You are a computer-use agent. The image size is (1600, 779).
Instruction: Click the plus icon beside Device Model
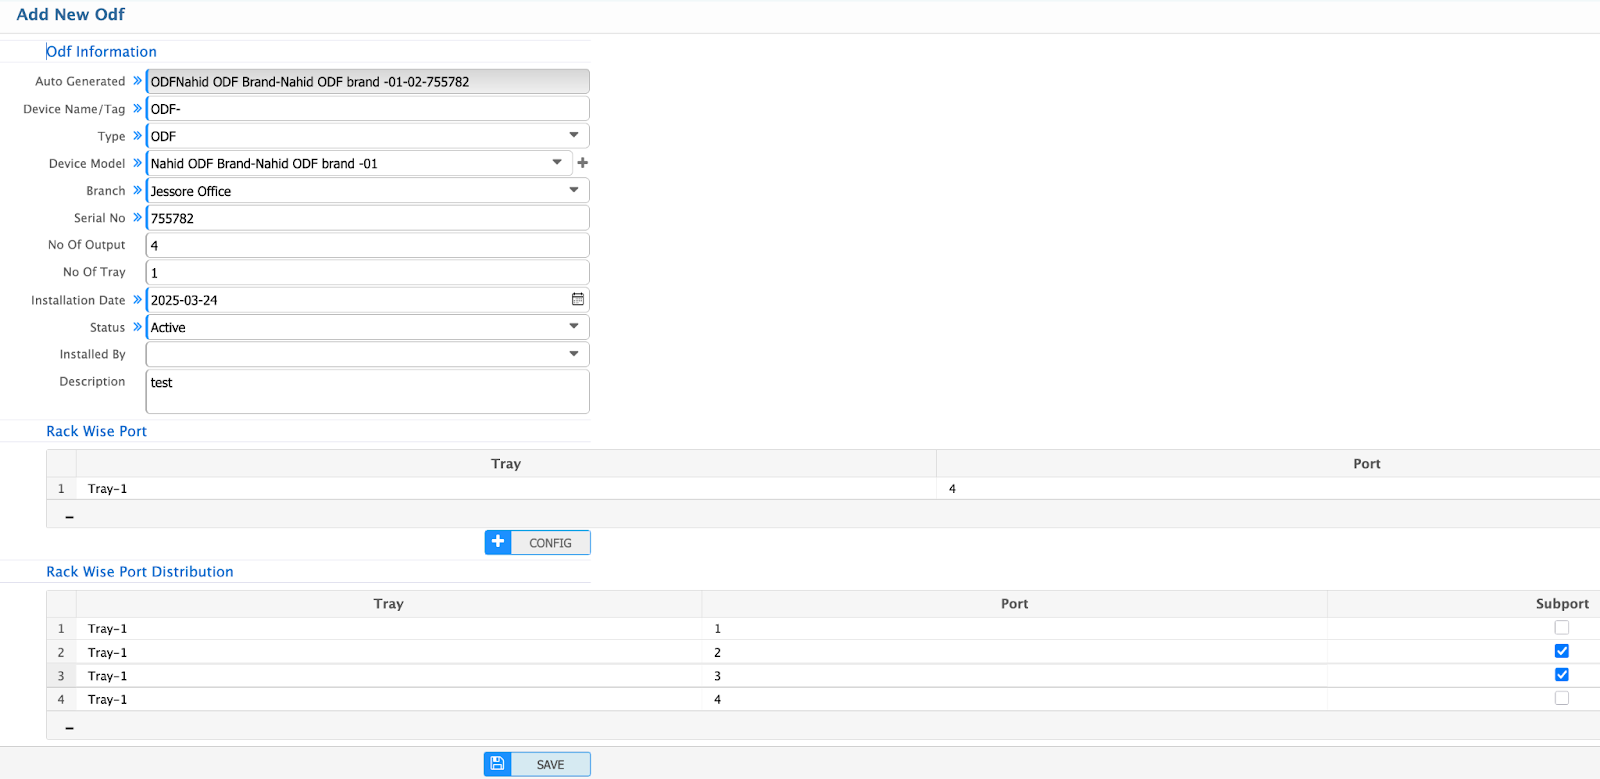tap(583, 163)
